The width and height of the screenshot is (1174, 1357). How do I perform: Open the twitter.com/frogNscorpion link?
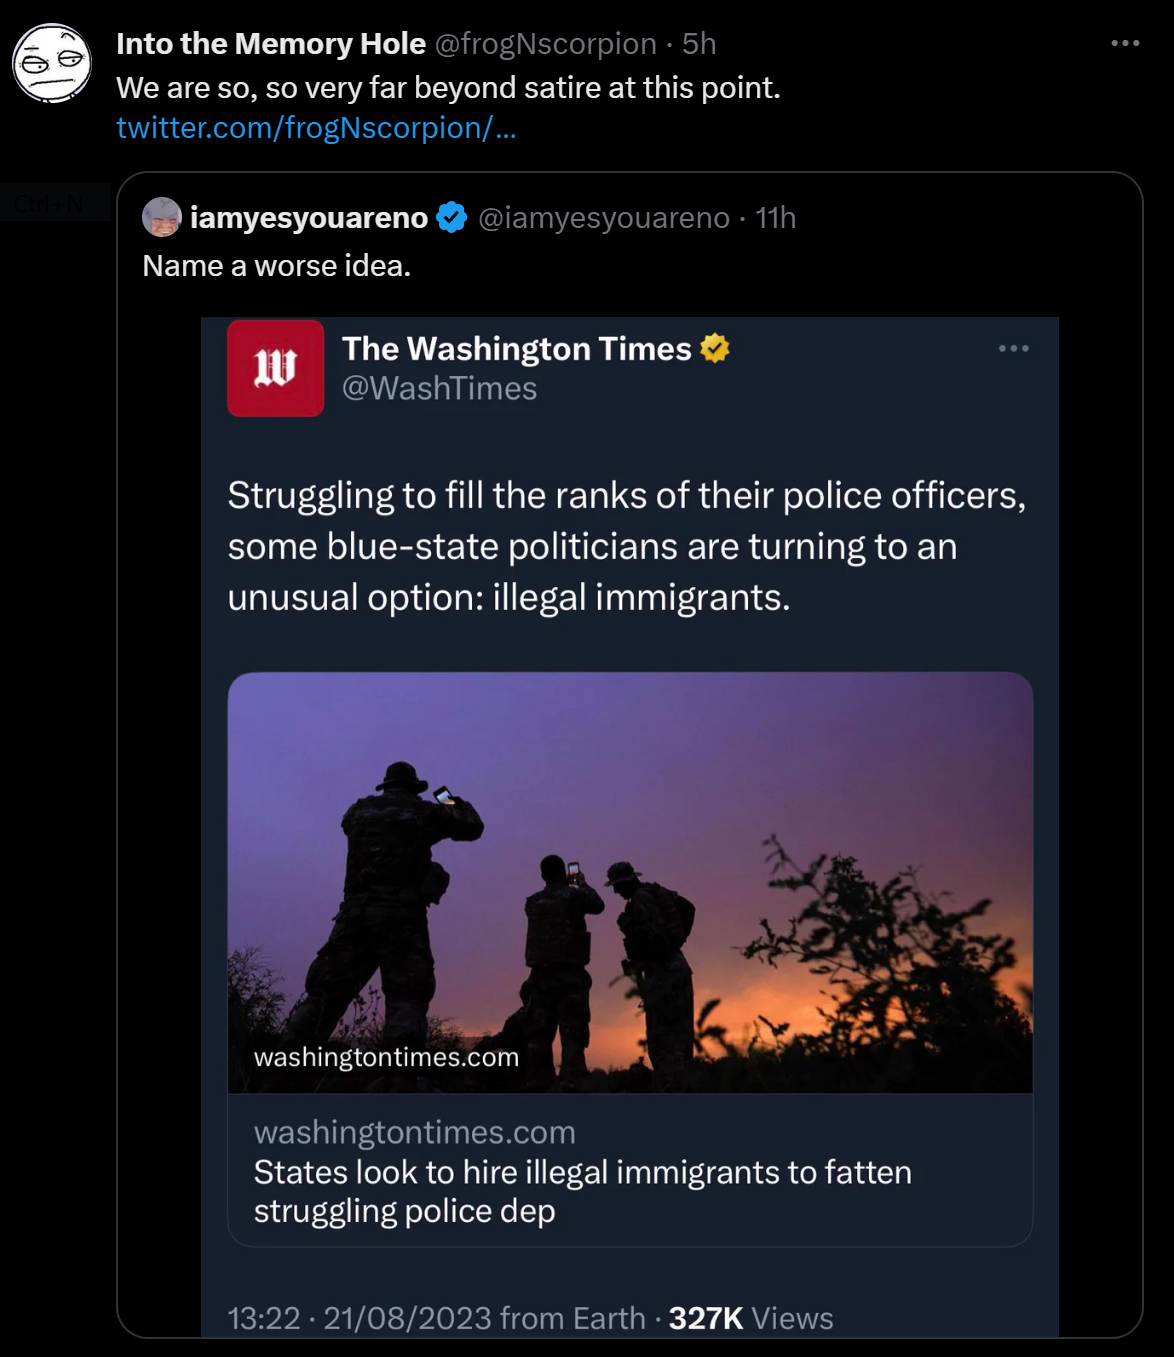(x=316, y=128)
